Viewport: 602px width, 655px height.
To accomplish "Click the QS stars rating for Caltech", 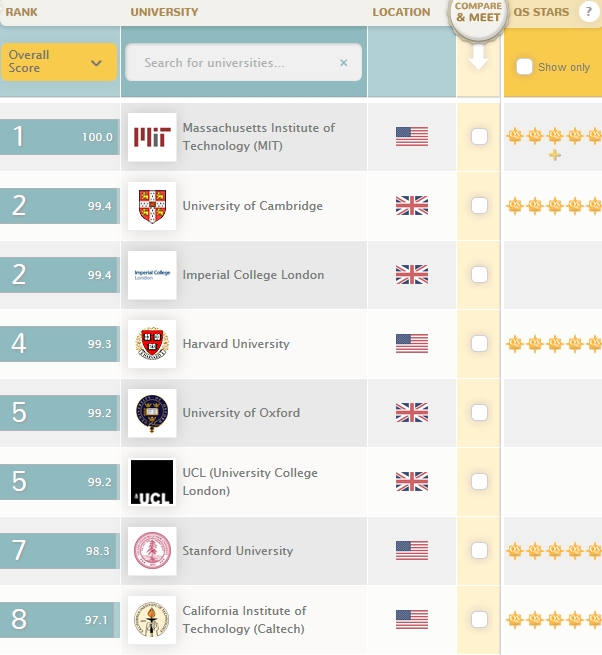I will (x=554, y=619).
